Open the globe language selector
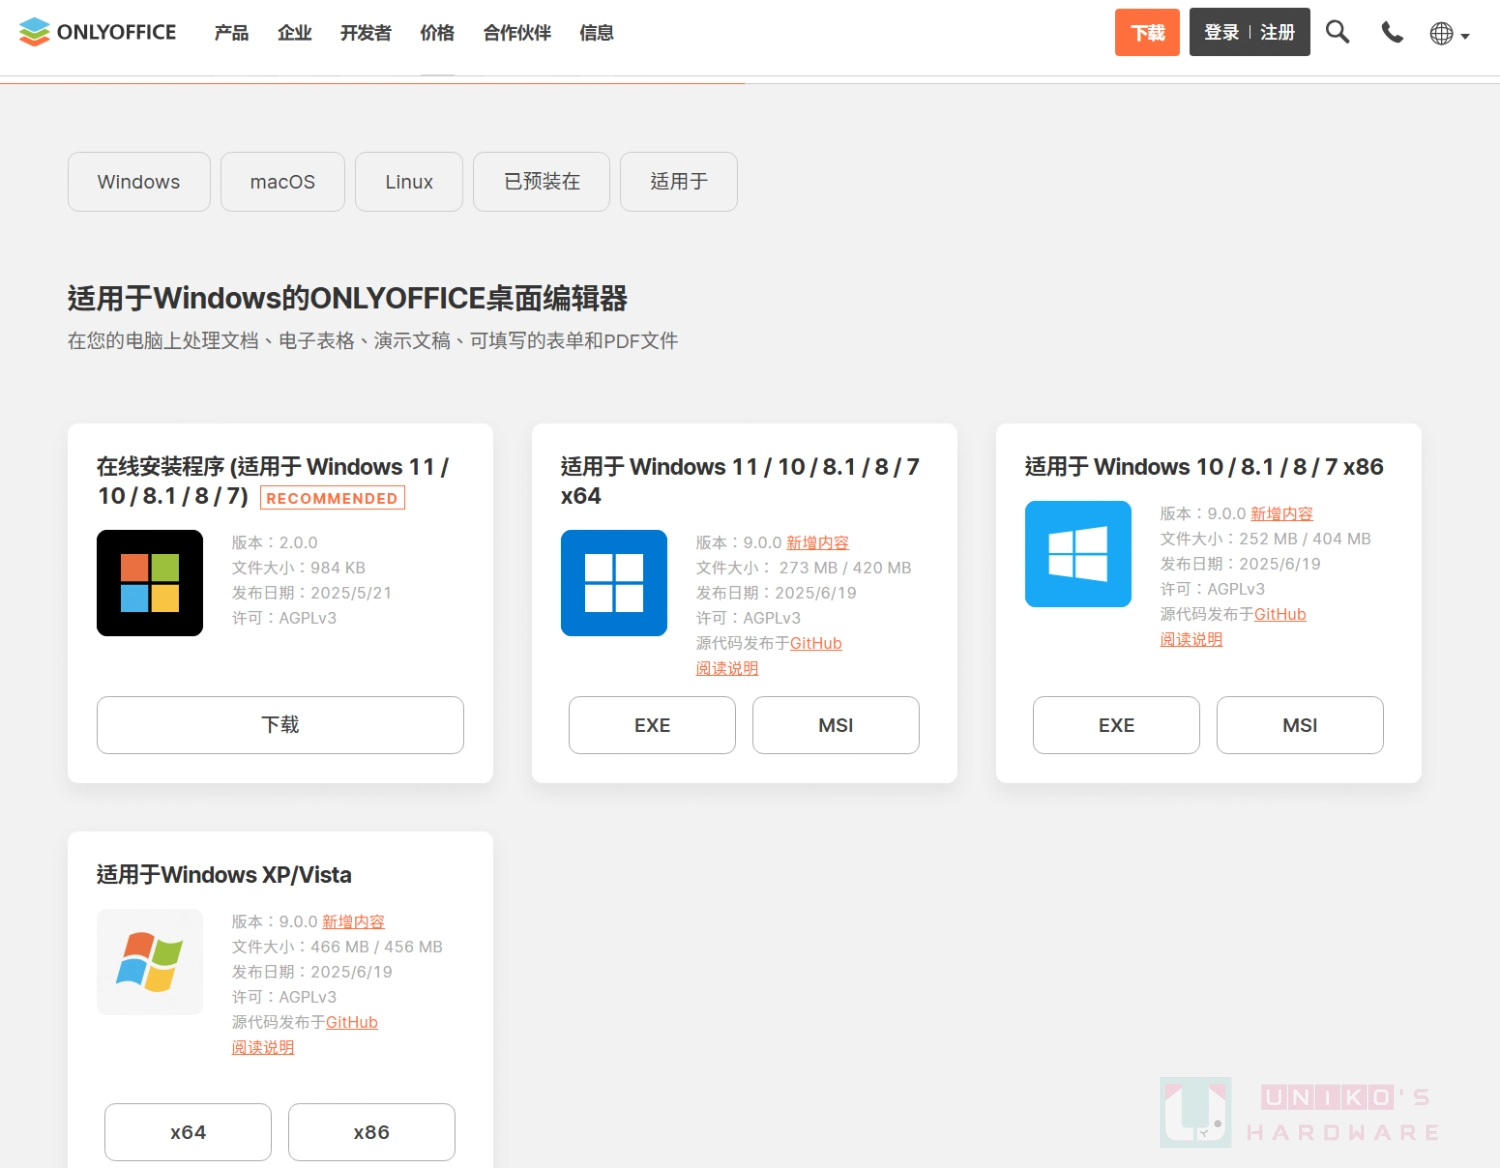 (x=1449, y=34)
